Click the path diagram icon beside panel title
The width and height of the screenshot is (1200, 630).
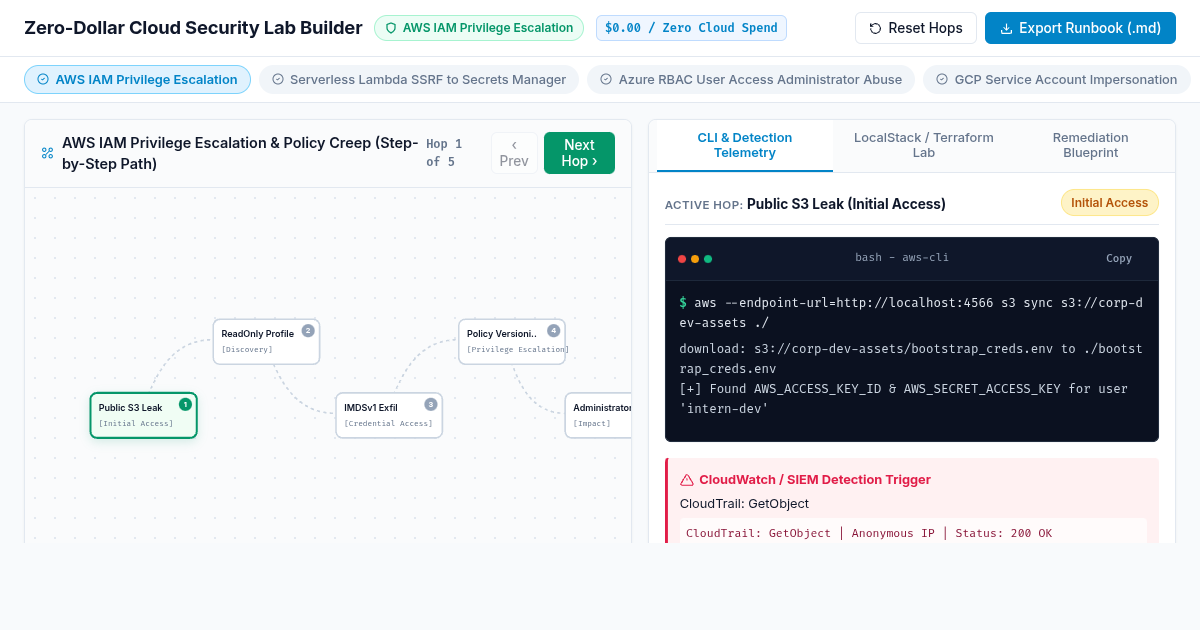(47, 153)
